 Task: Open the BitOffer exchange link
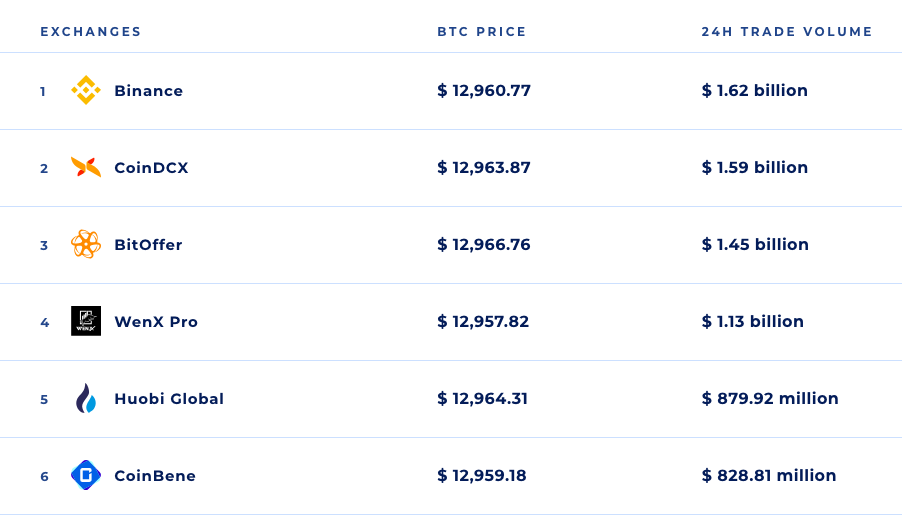pos(148,245)
